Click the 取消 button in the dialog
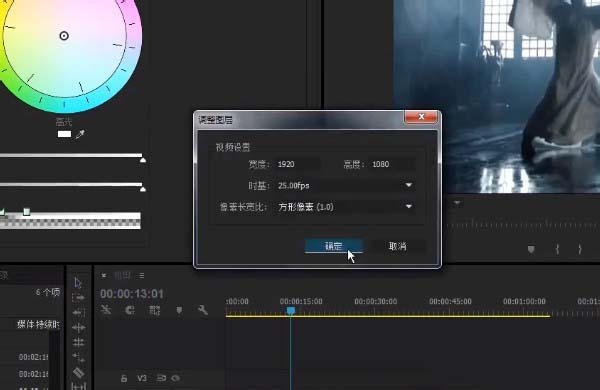Screen dimensions: 600x390 (x=398, y=246)
